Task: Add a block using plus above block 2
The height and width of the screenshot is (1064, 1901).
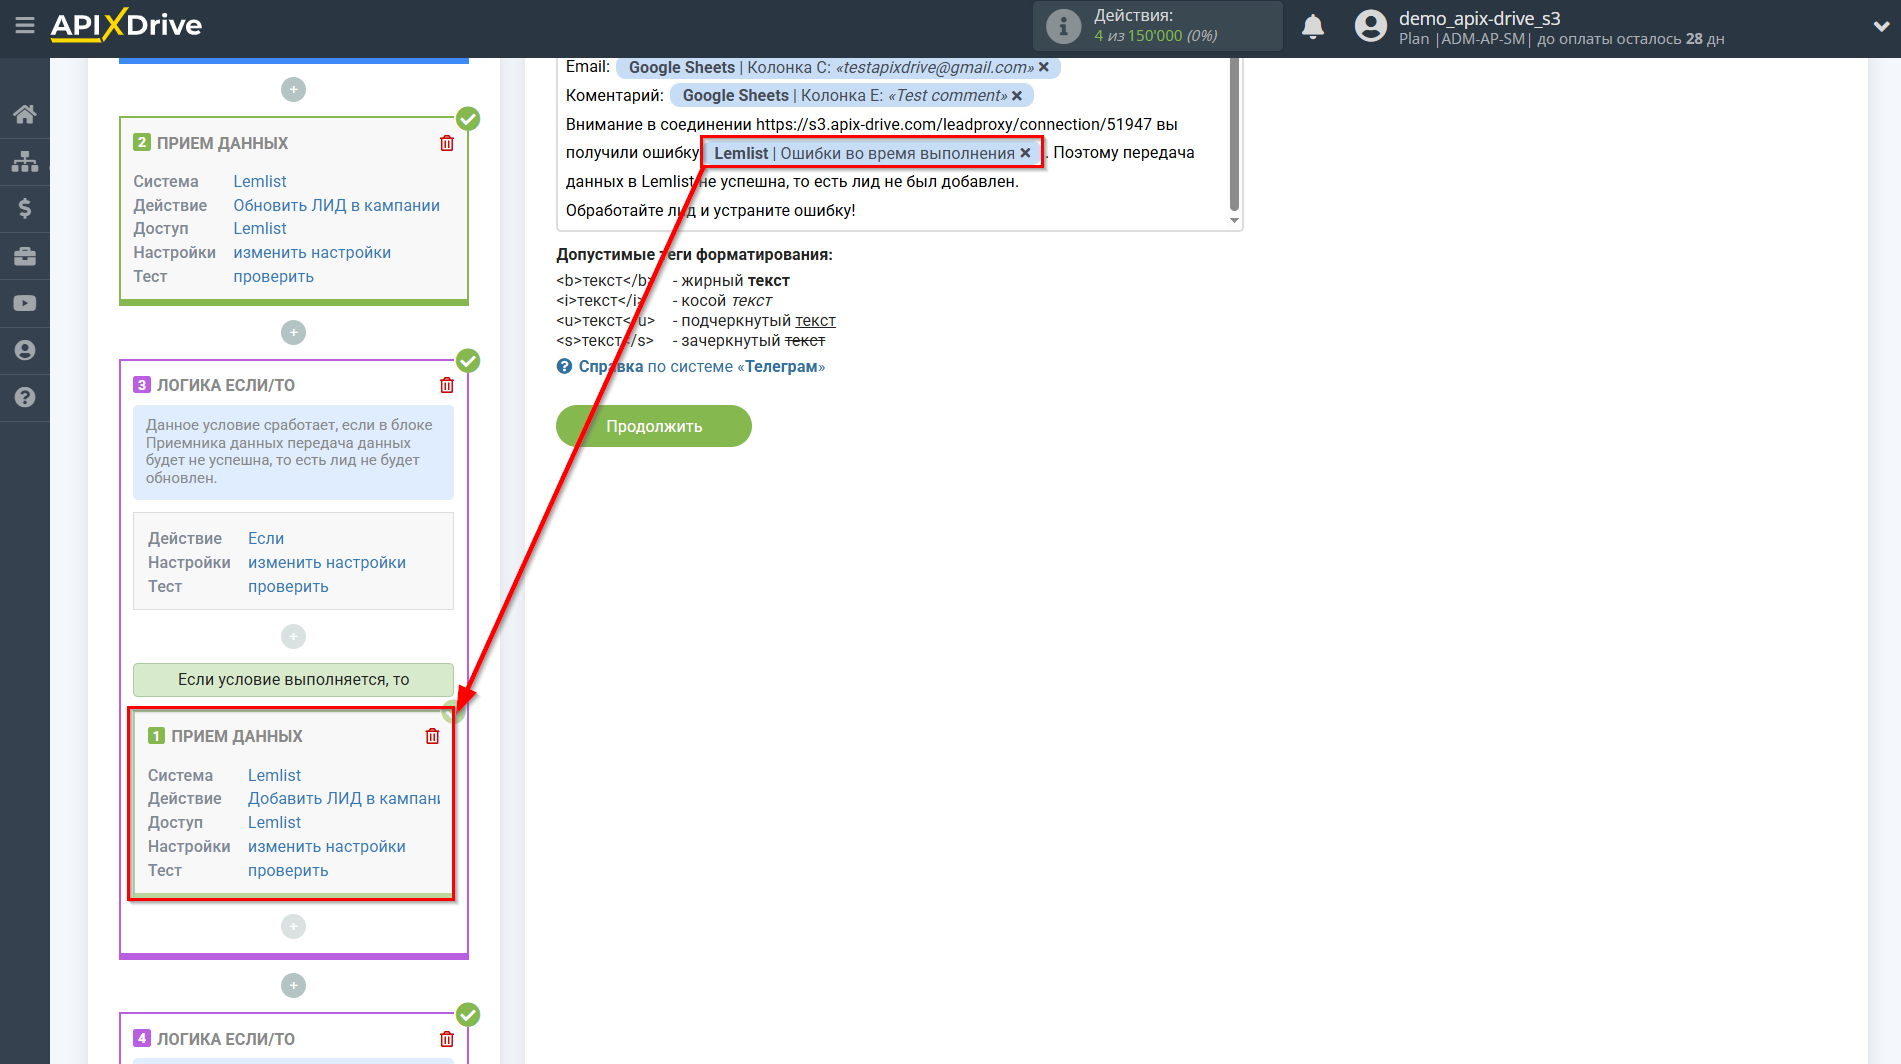Action: pyautogui.click(x=293, y=89)
